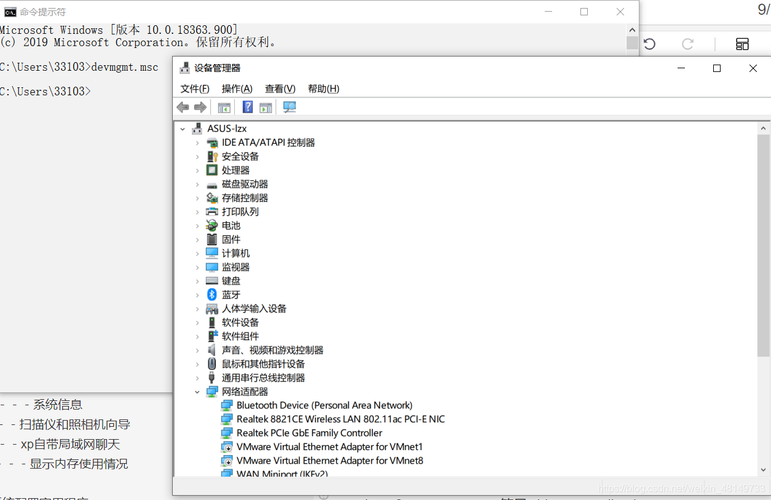Click the Forward arrow in Device Manager toolbar
771x500 pixels.
tap(200, 107)
